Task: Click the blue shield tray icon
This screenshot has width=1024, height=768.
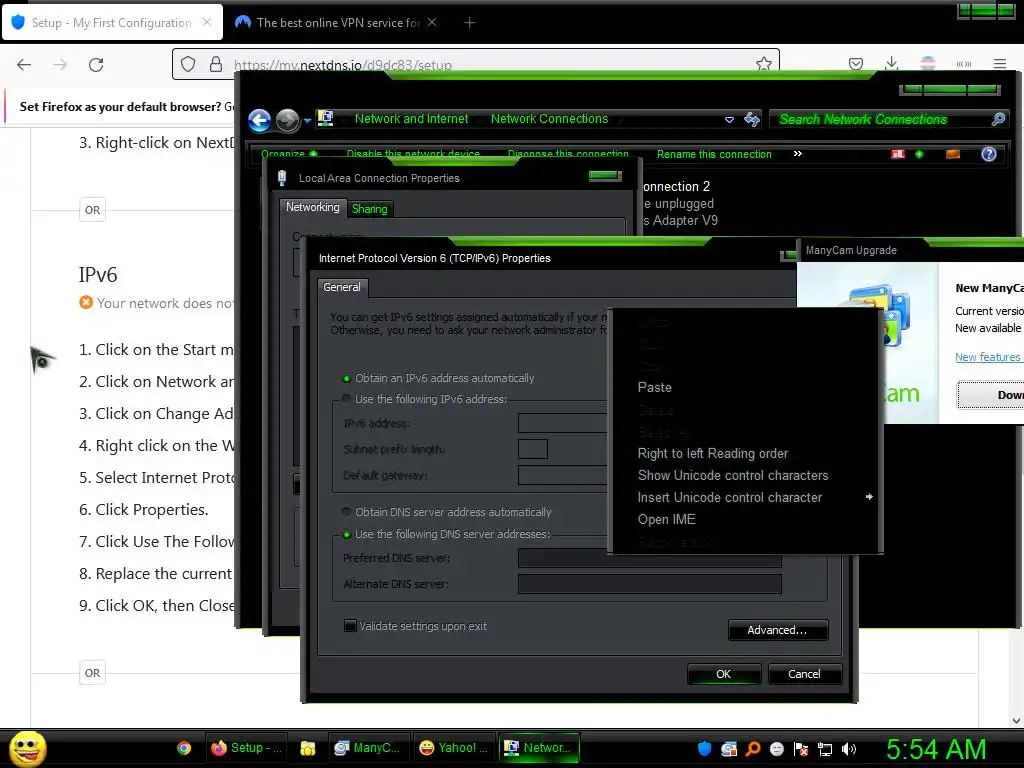Action: [x=704, y=749]
